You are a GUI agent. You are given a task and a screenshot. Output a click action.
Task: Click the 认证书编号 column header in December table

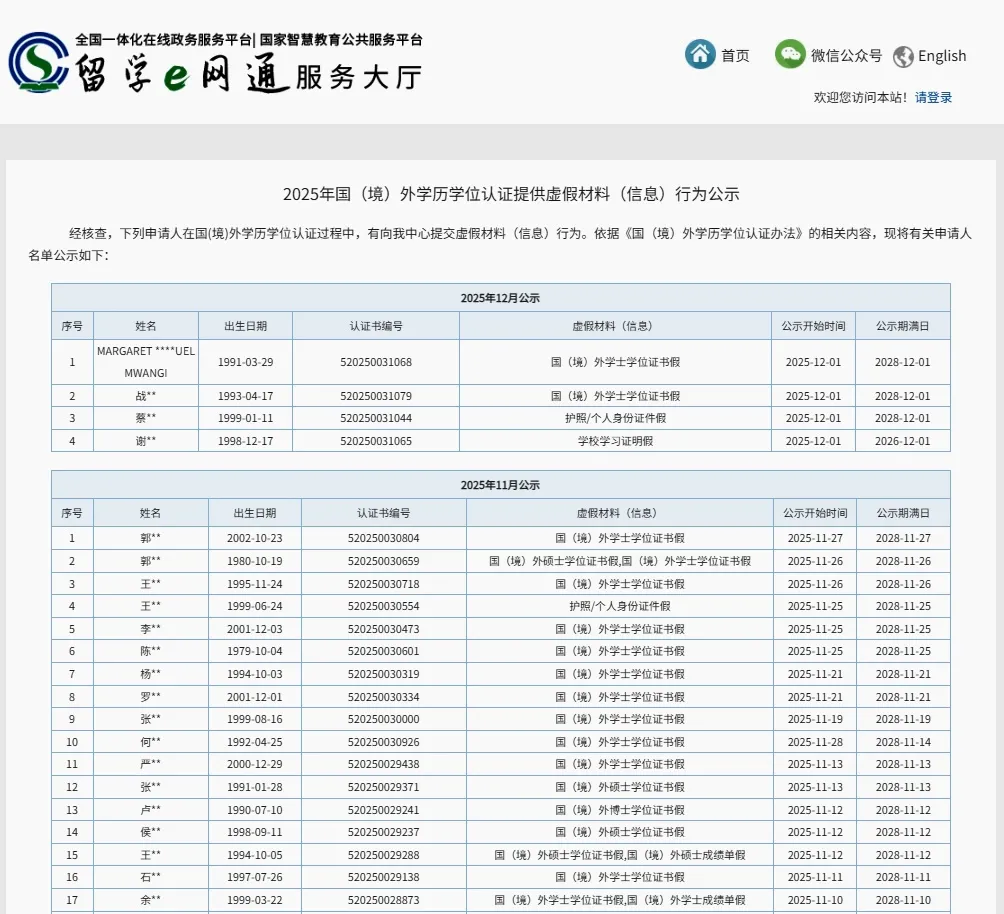tap(376, 326)
